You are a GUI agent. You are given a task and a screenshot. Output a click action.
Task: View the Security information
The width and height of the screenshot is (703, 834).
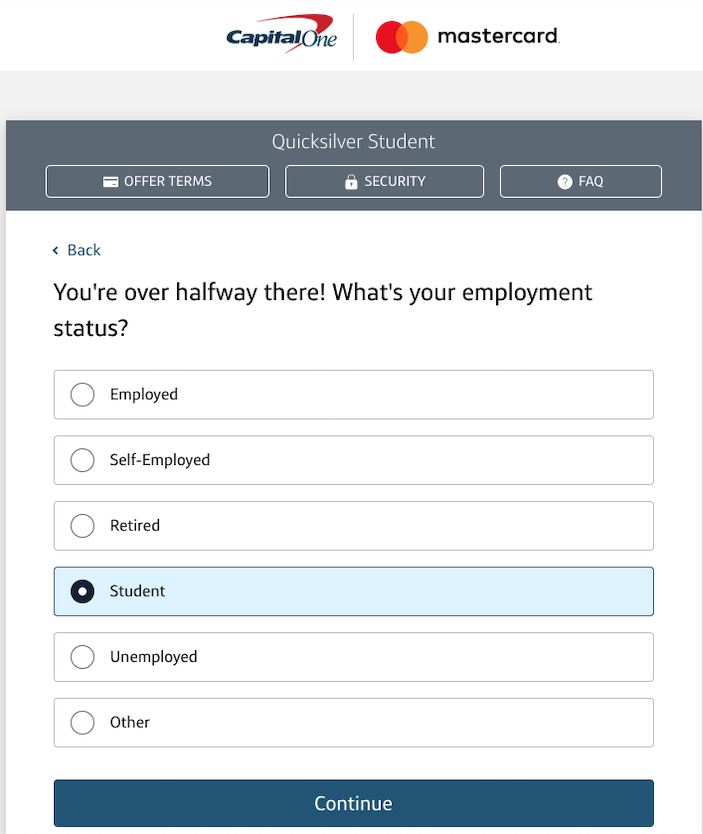(384, 181)
